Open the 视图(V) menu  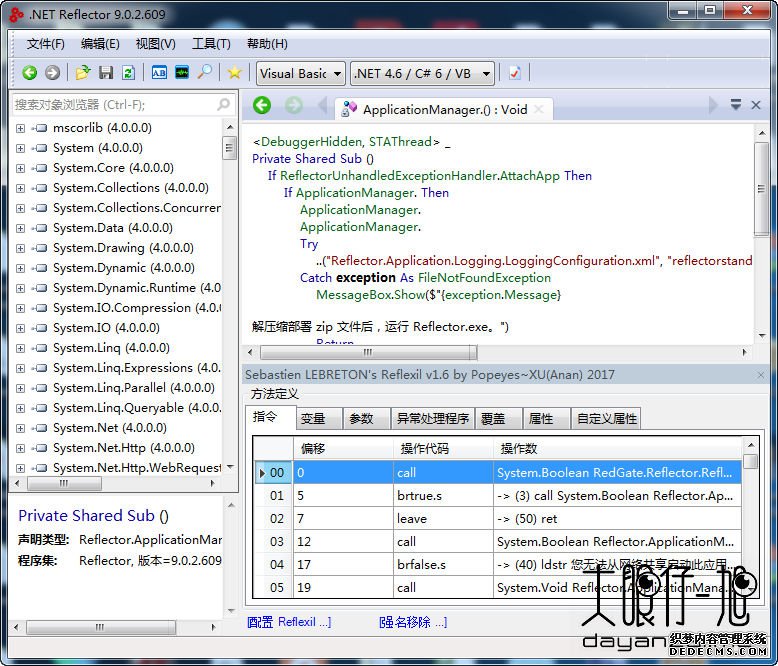[155, 44]
